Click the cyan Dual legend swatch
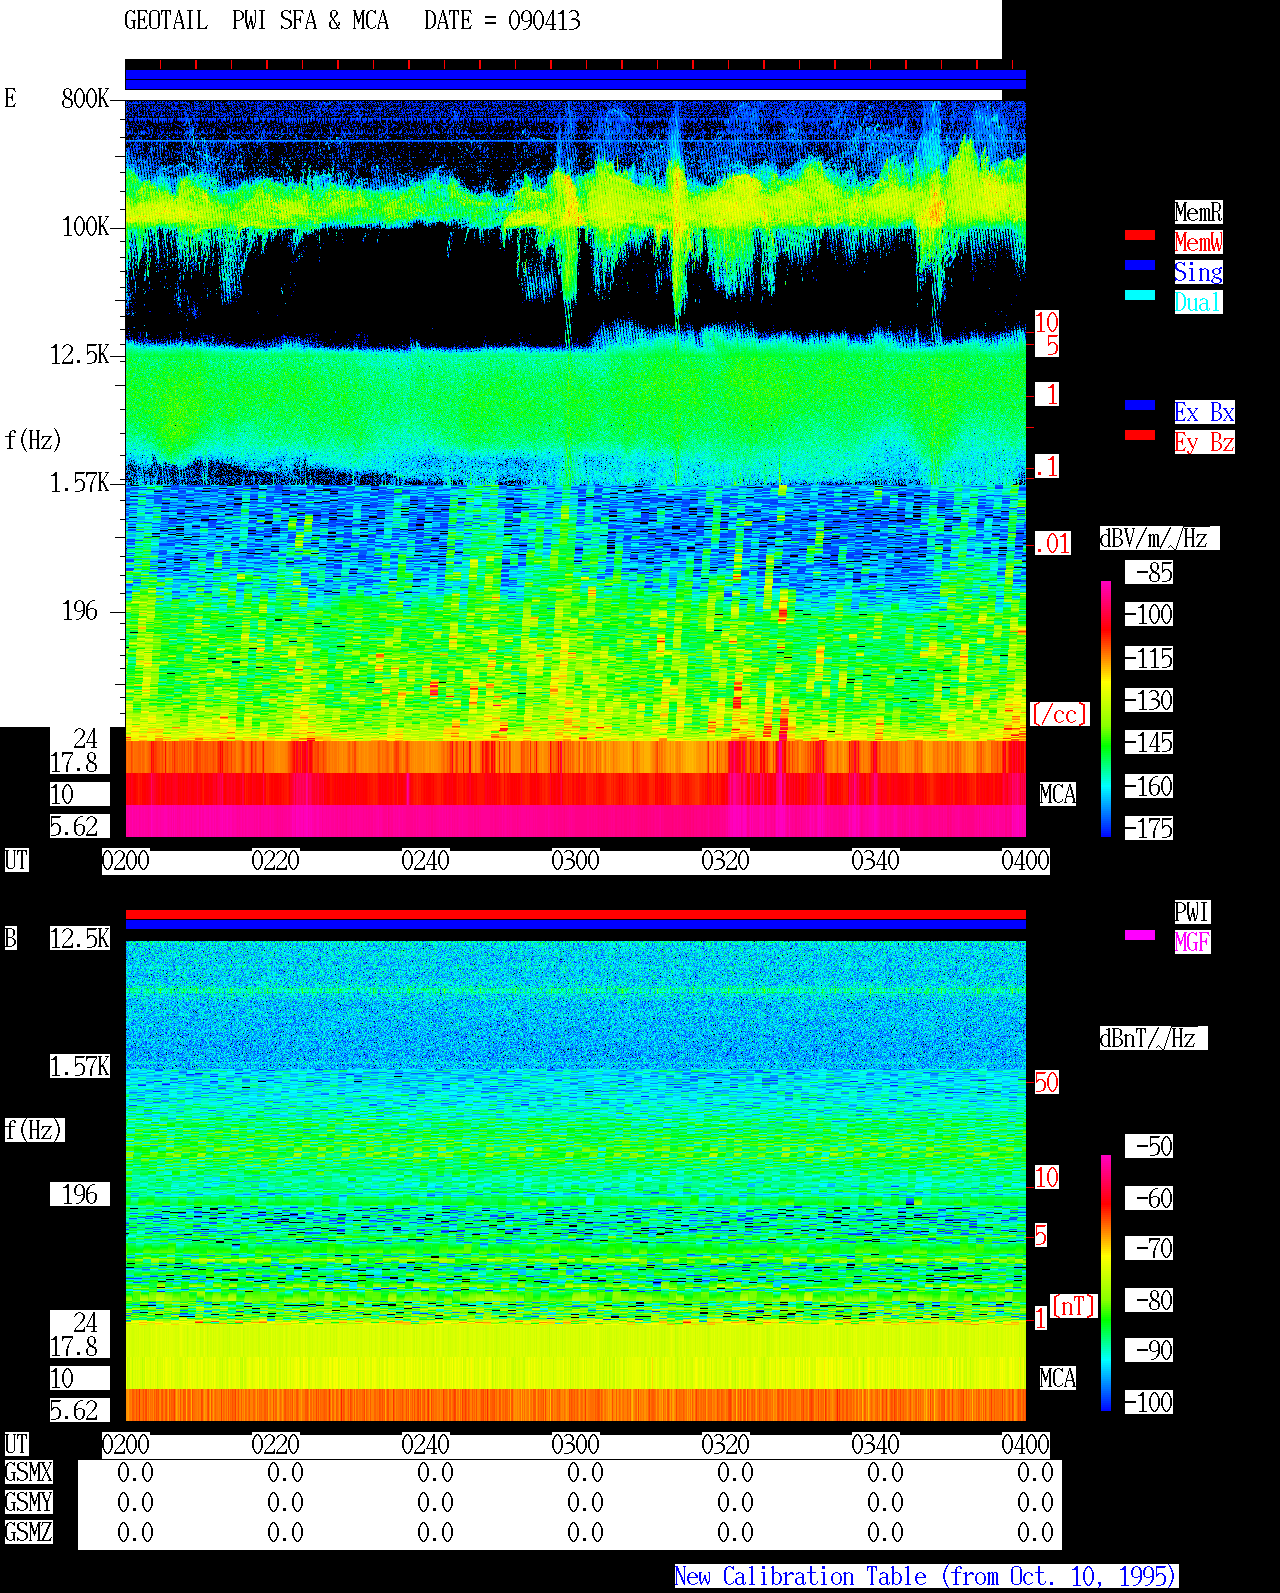 (1140, 295)
